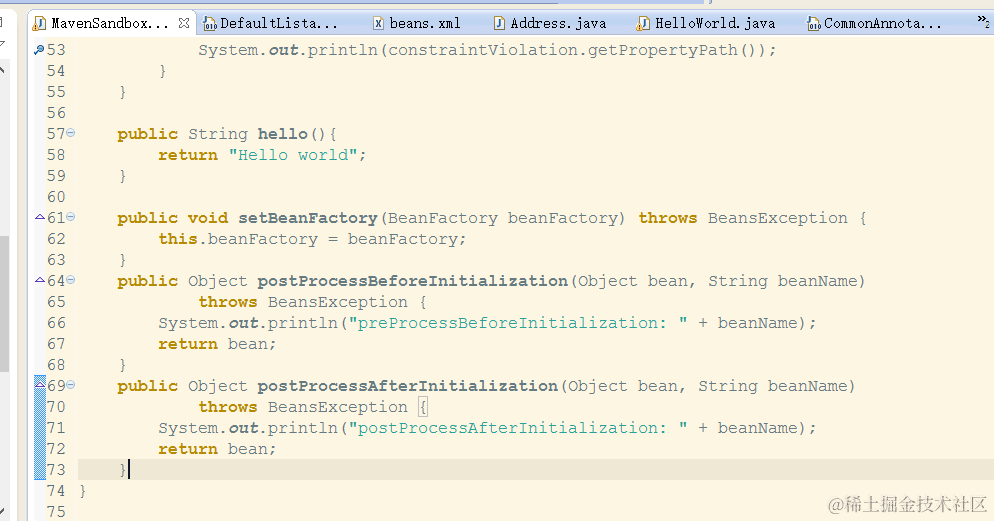Click this.beanFactory assignment on line 62

[312, 239]
